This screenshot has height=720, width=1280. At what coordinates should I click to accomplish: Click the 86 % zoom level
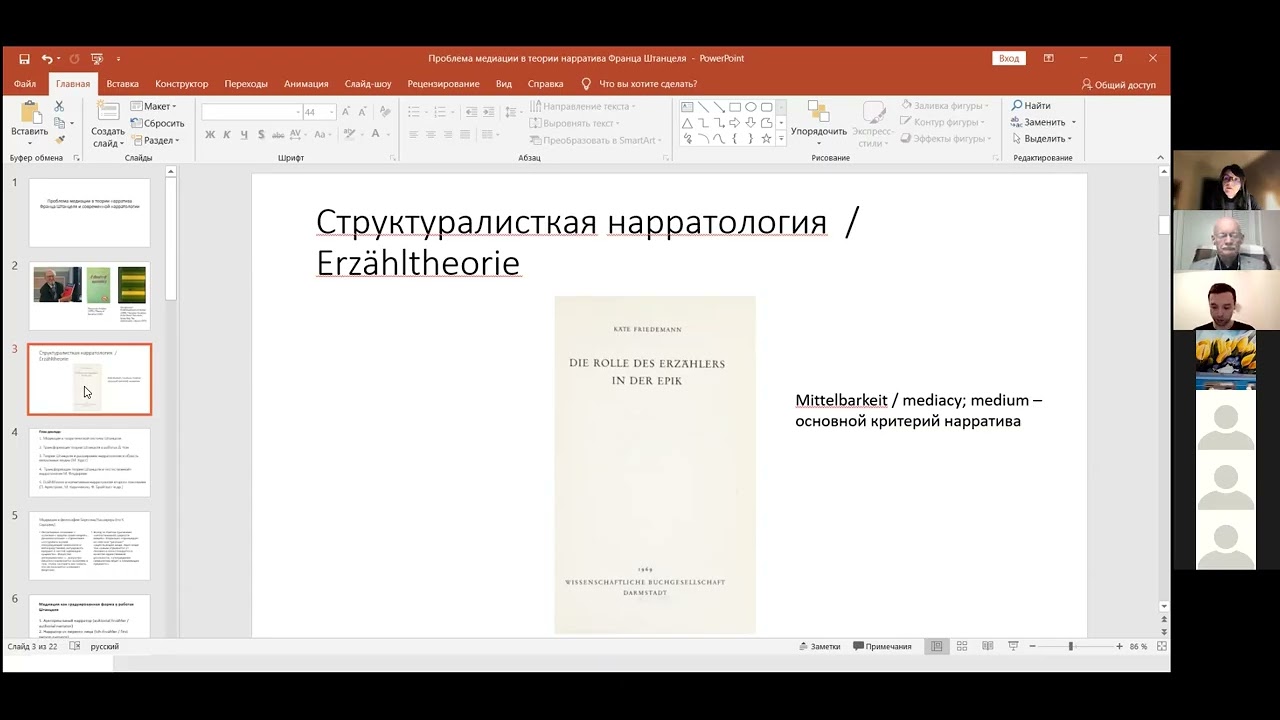point(1138,647)
